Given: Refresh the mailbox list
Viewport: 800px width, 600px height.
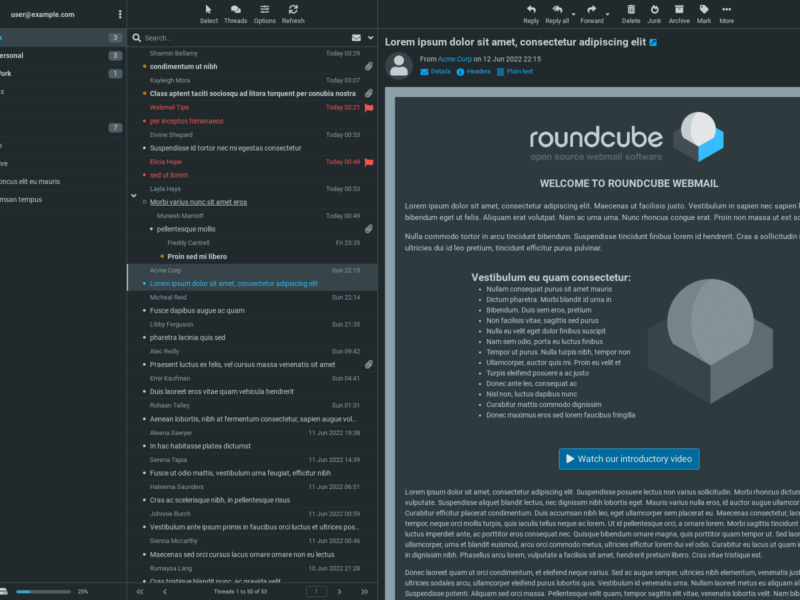Looking at the screenshot, I should pyautogui.click(x=293, y=14).
